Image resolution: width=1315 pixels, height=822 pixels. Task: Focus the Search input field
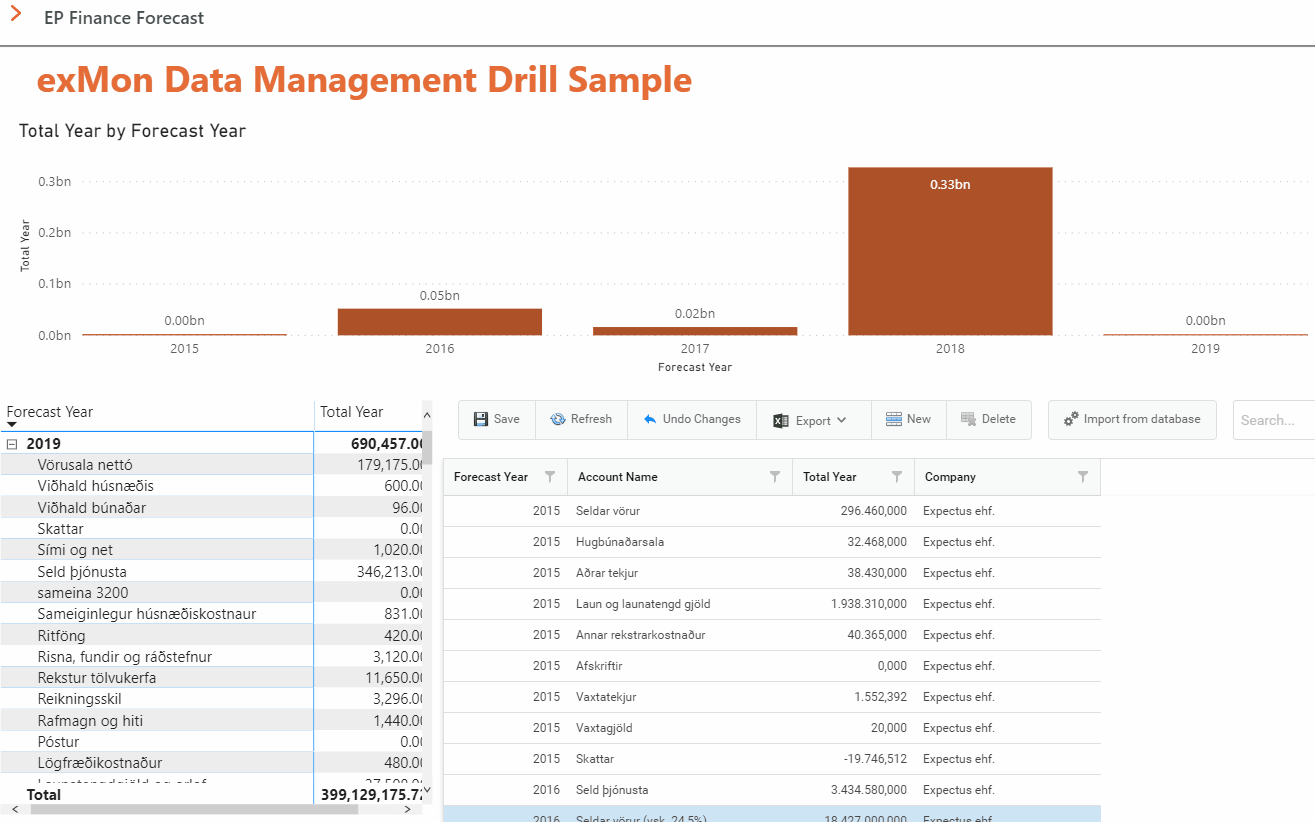[x=1274, y=420]
